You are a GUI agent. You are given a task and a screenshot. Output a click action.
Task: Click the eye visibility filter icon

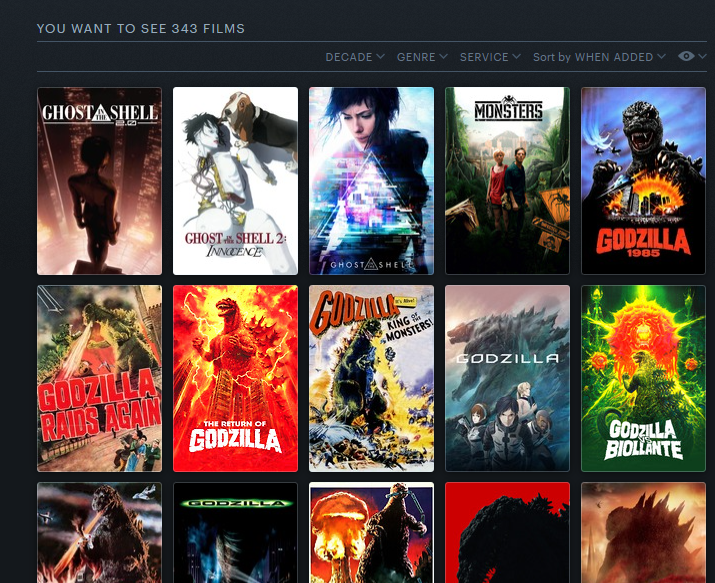686,56
